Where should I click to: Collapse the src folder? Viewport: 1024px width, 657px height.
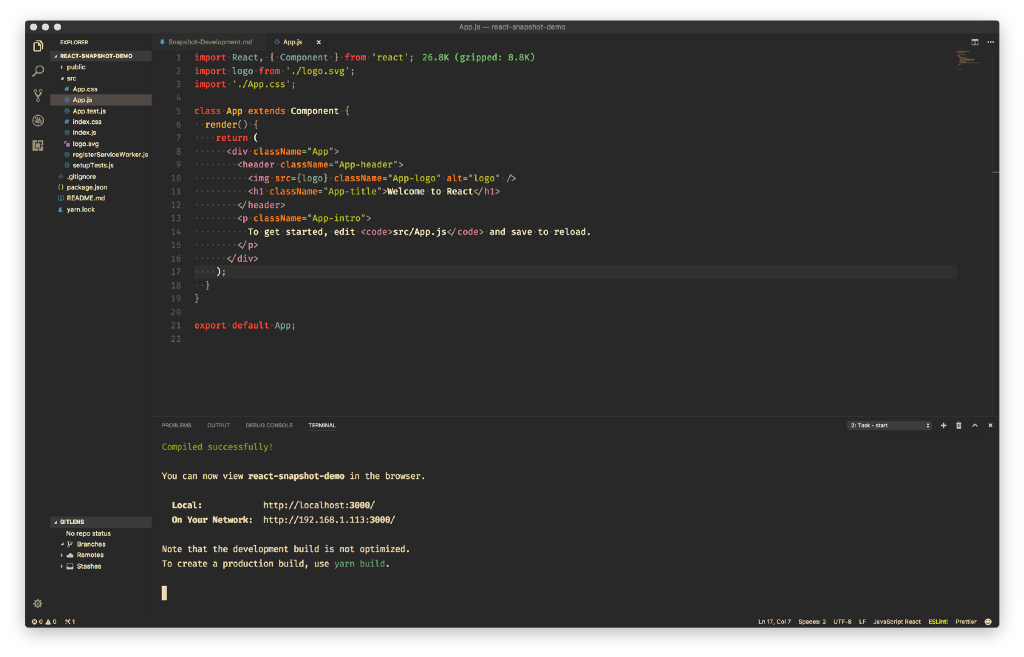coord(70,78)
